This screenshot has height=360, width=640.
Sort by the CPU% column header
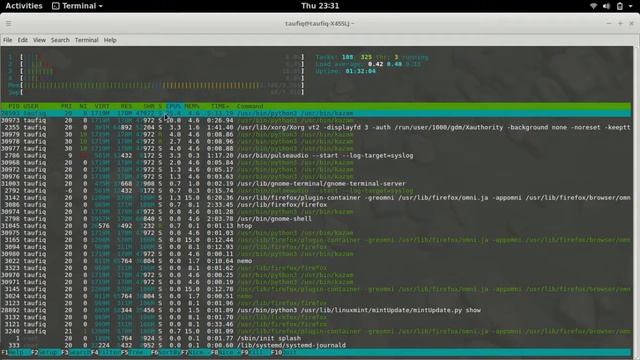tap(174, 106)
